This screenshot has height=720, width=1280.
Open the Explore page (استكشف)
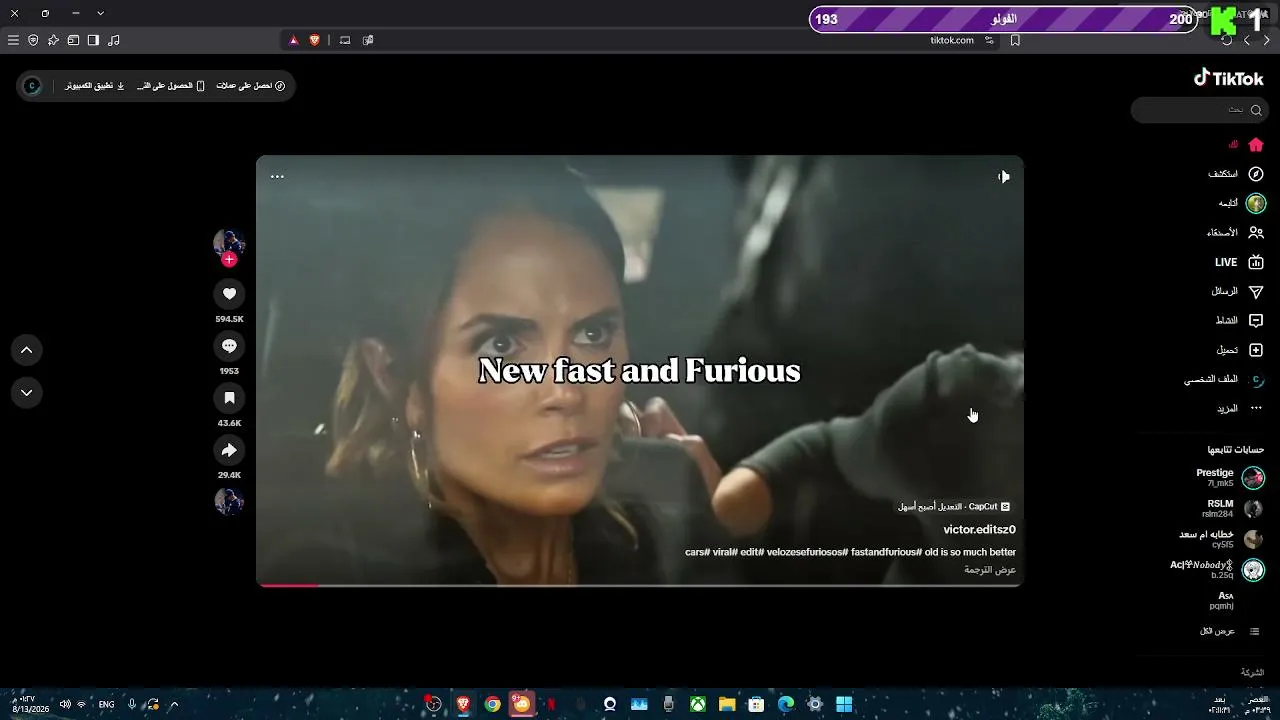[x=1236, y=174]
